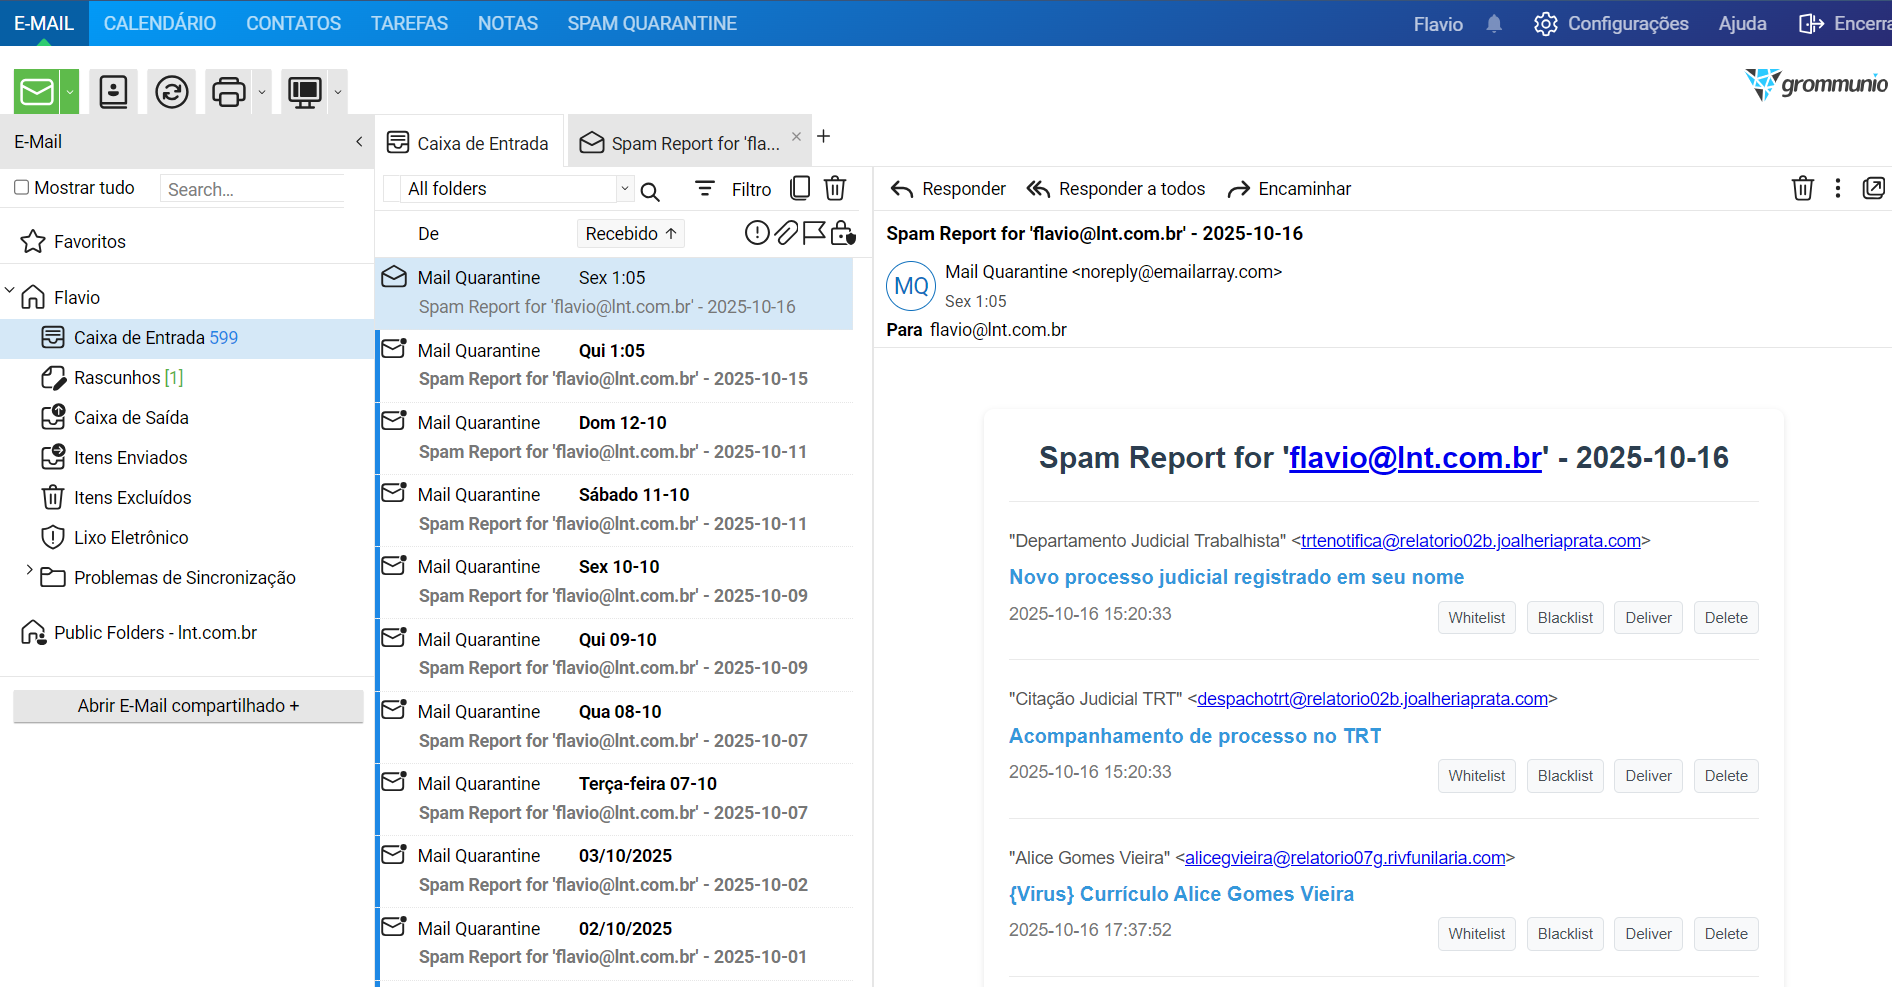
Task: Collapse the Flavio mailbox tree
Action: [10, 291]
